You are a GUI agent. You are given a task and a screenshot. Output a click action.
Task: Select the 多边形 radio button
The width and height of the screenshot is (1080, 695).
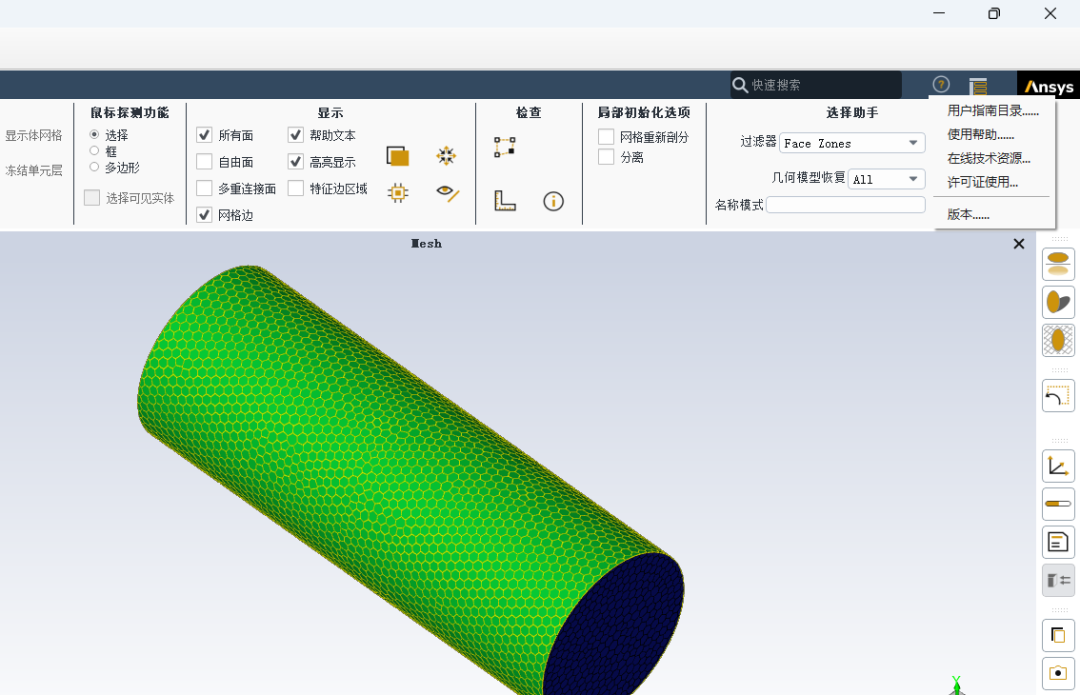94,167
